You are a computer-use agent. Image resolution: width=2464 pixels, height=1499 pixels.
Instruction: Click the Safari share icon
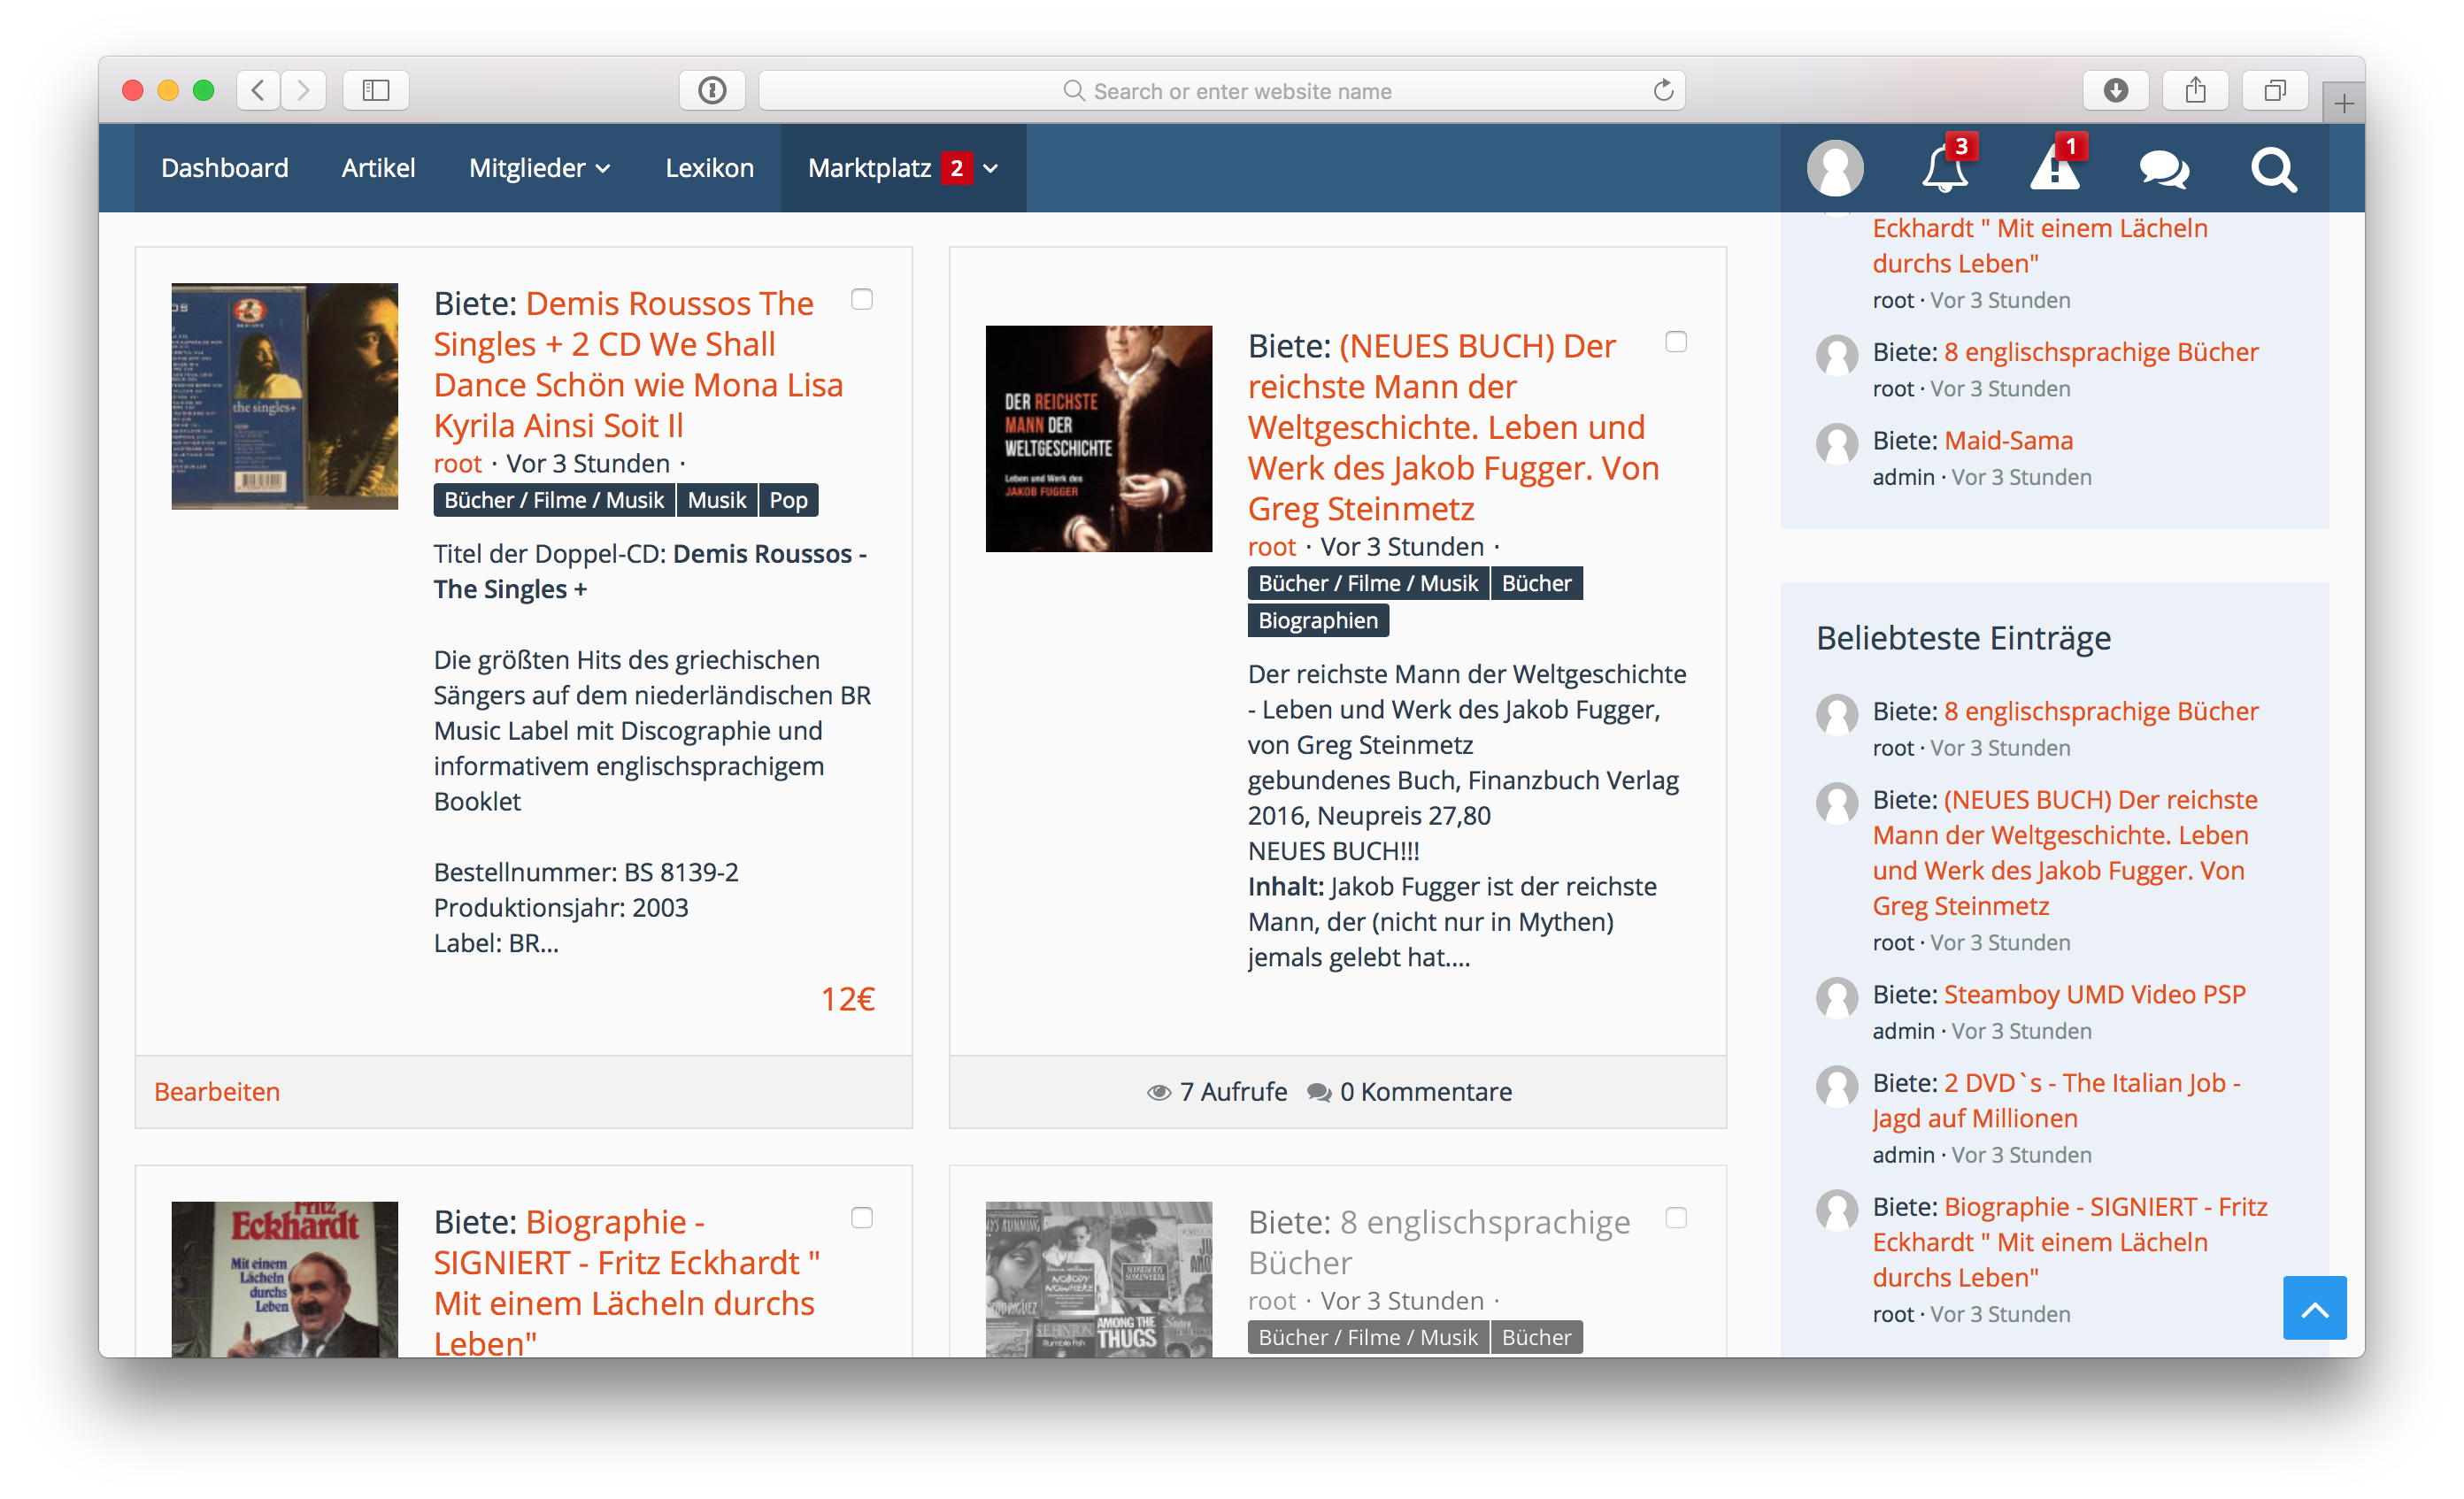(x=2195, y=91)
